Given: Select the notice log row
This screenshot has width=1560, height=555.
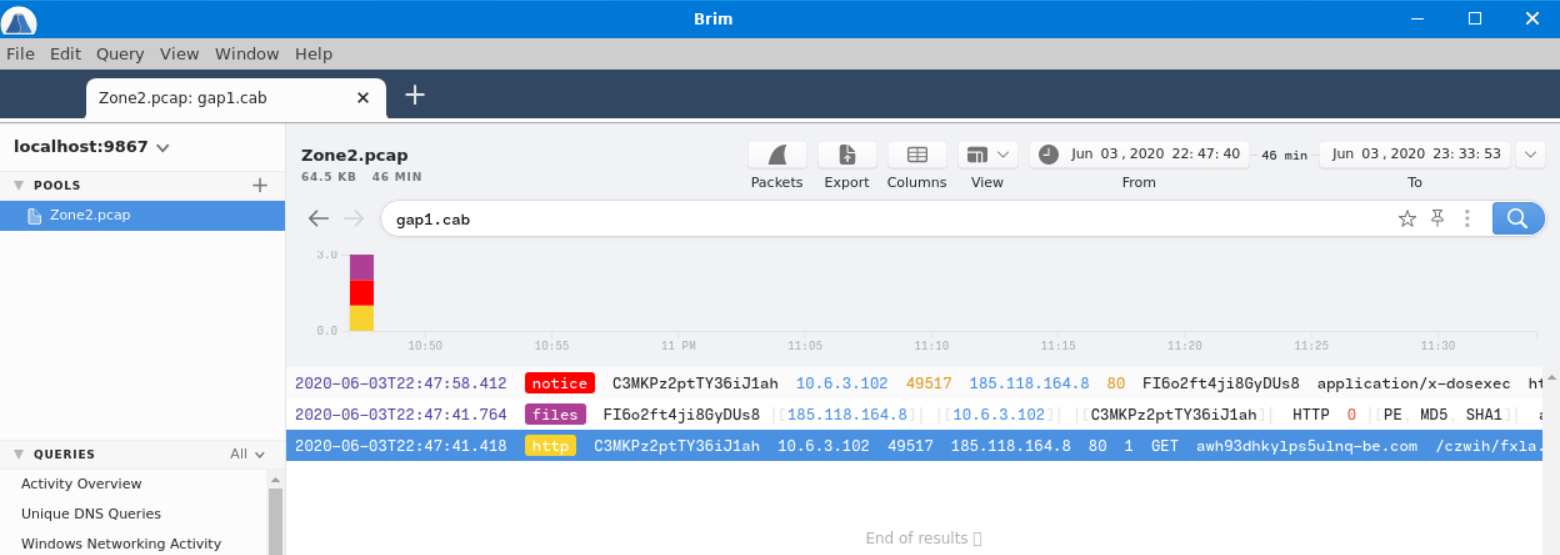Looking at the screenshot, I should pyautogui.click(x=914, y=383).
